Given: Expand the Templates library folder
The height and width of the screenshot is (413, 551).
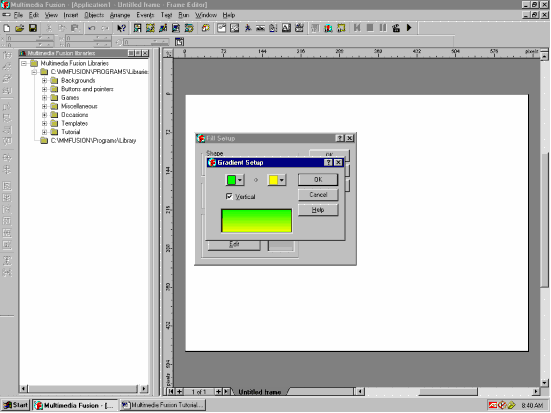Looking at the screenshot, I should (44, 123).
